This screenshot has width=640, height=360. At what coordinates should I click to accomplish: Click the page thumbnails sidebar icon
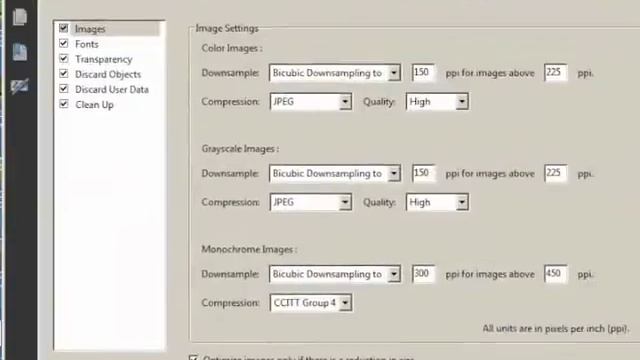click(x=20, y=17)
